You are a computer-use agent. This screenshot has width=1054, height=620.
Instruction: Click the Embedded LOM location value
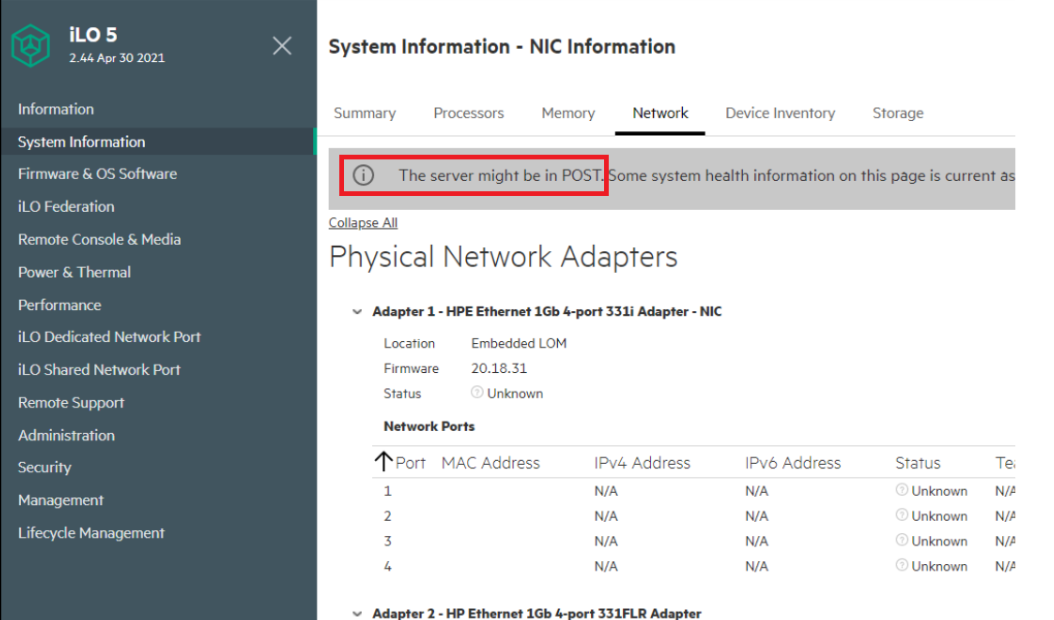519,344
